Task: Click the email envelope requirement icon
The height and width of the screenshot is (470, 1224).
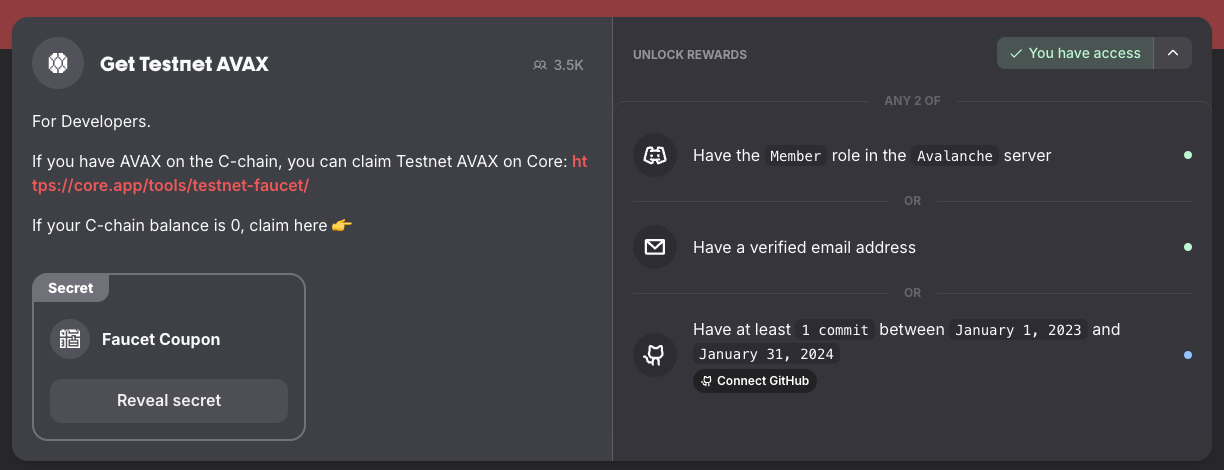Action: 655,247
